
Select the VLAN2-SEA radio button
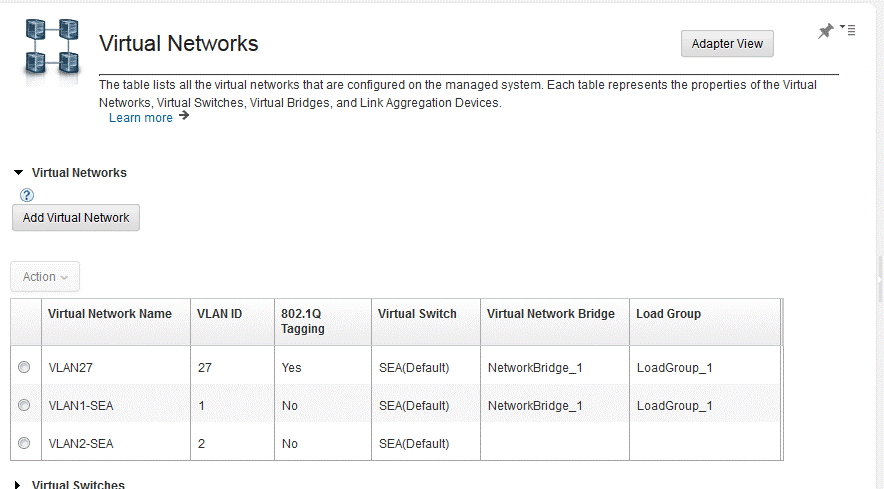pos(24,443)
